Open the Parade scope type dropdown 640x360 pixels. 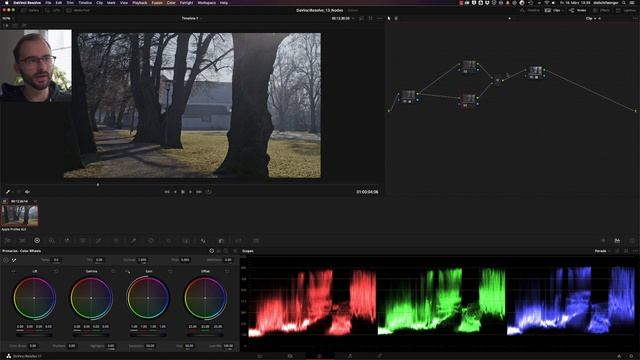[x=602, y=251]
